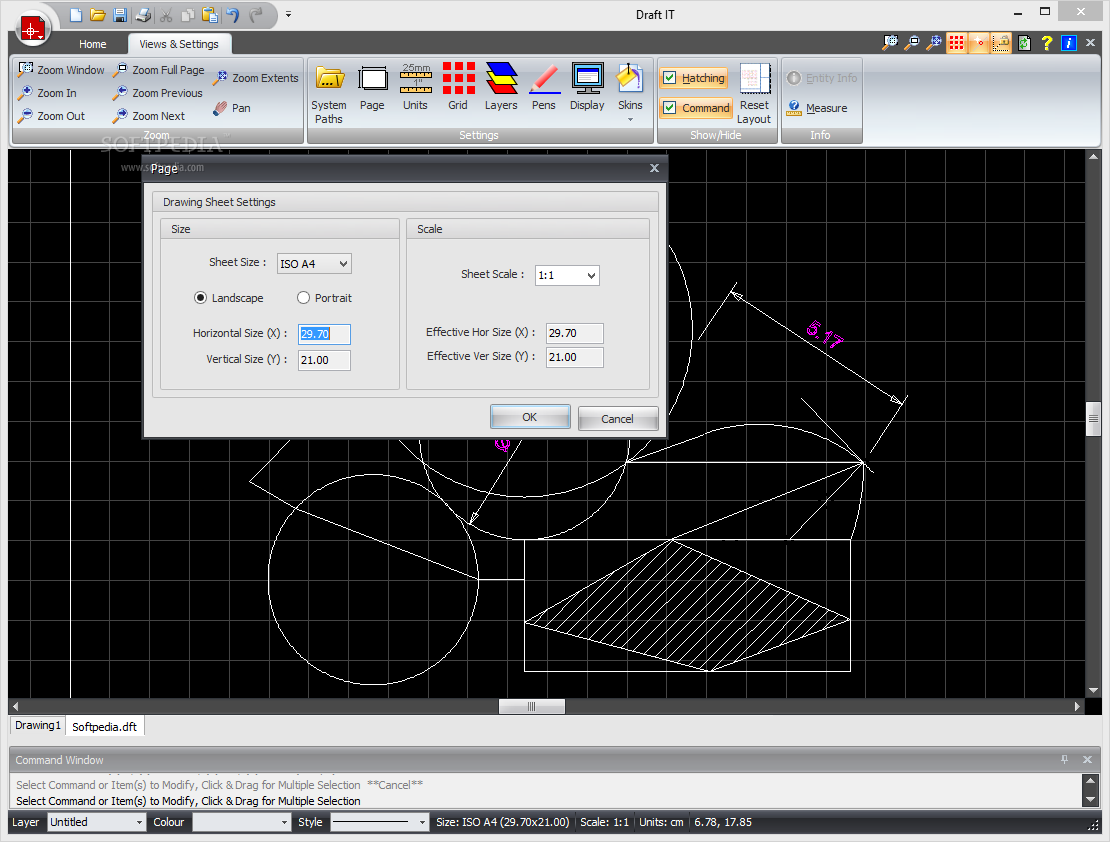Toggle the Command window checkbox

coord(670,108)
